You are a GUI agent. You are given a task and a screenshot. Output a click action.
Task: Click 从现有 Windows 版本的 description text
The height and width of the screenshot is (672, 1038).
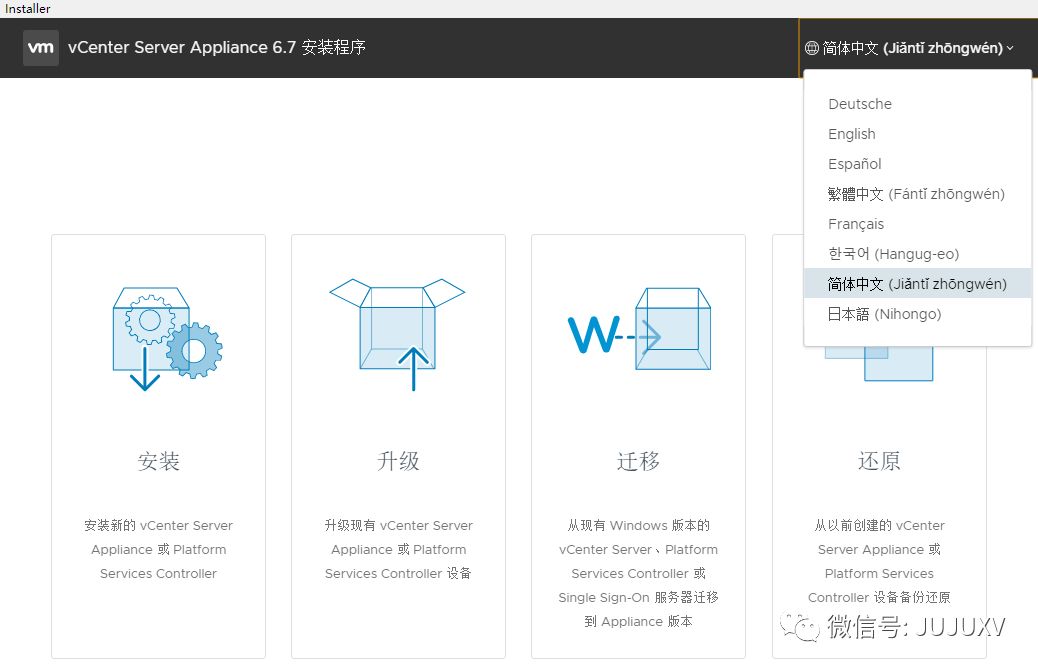[638, 573]
